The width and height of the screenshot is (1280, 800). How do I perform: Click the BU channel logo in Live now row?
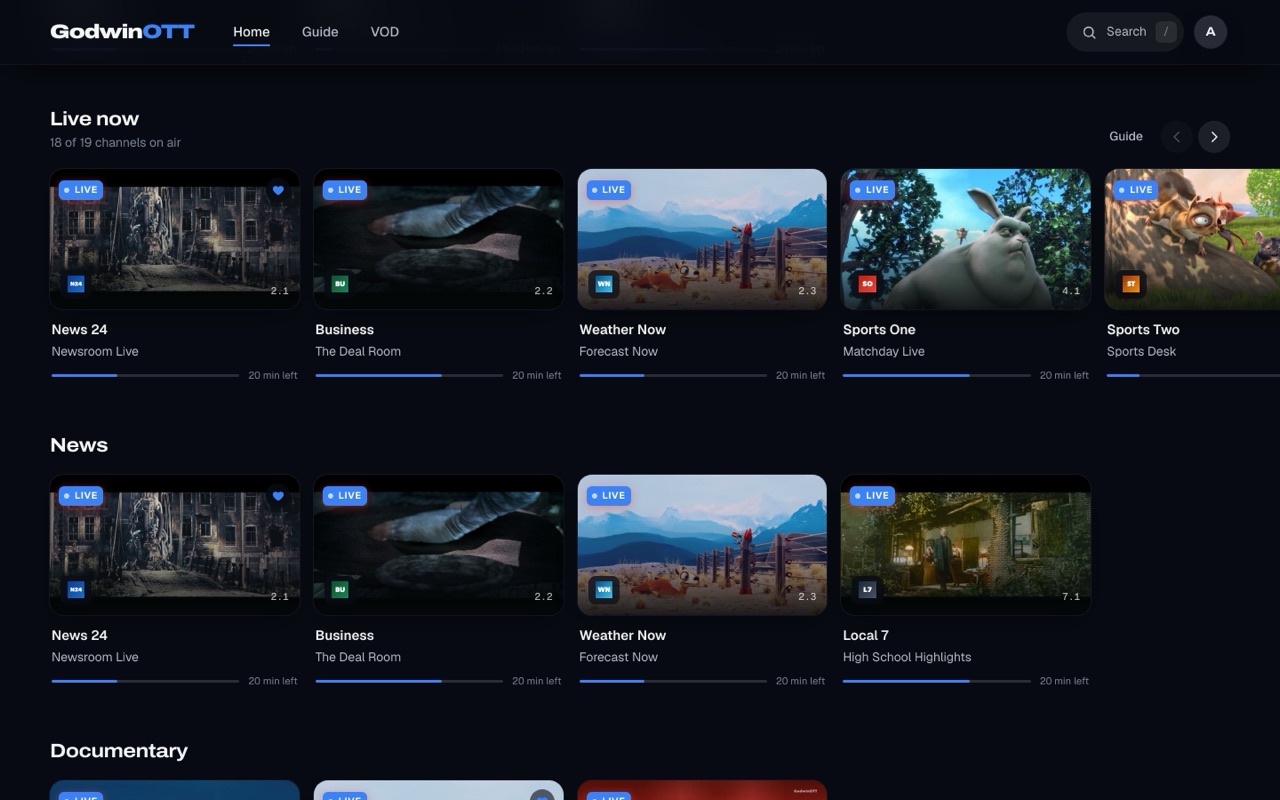pyautogui.click(x=340, y=284)
